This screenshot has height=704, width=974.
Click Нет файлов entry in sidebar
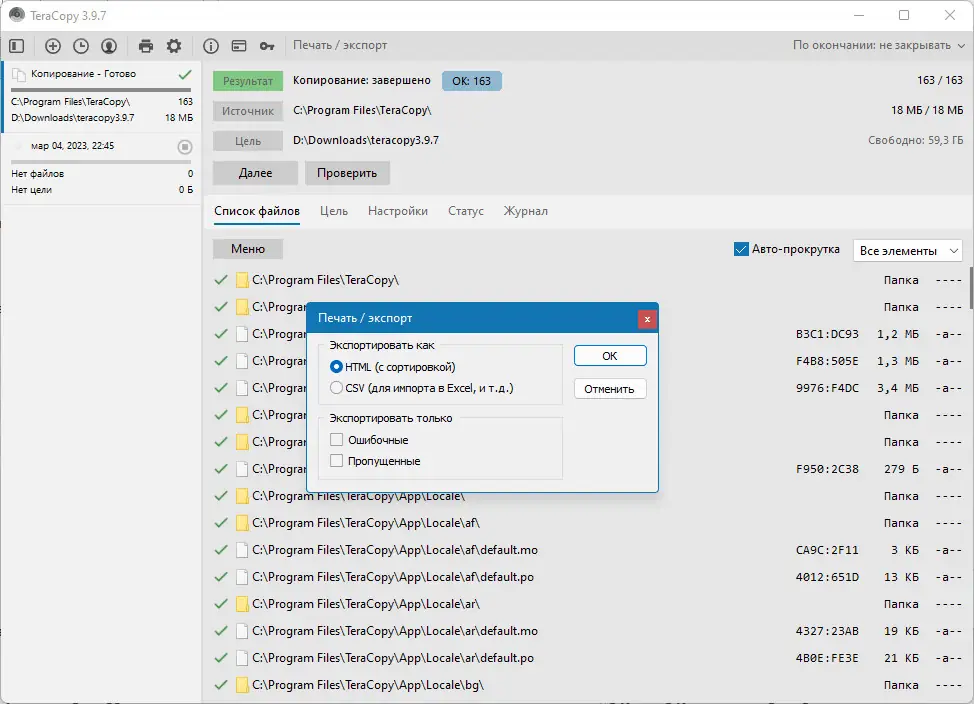pyautogui.click(x=37, y=174)
